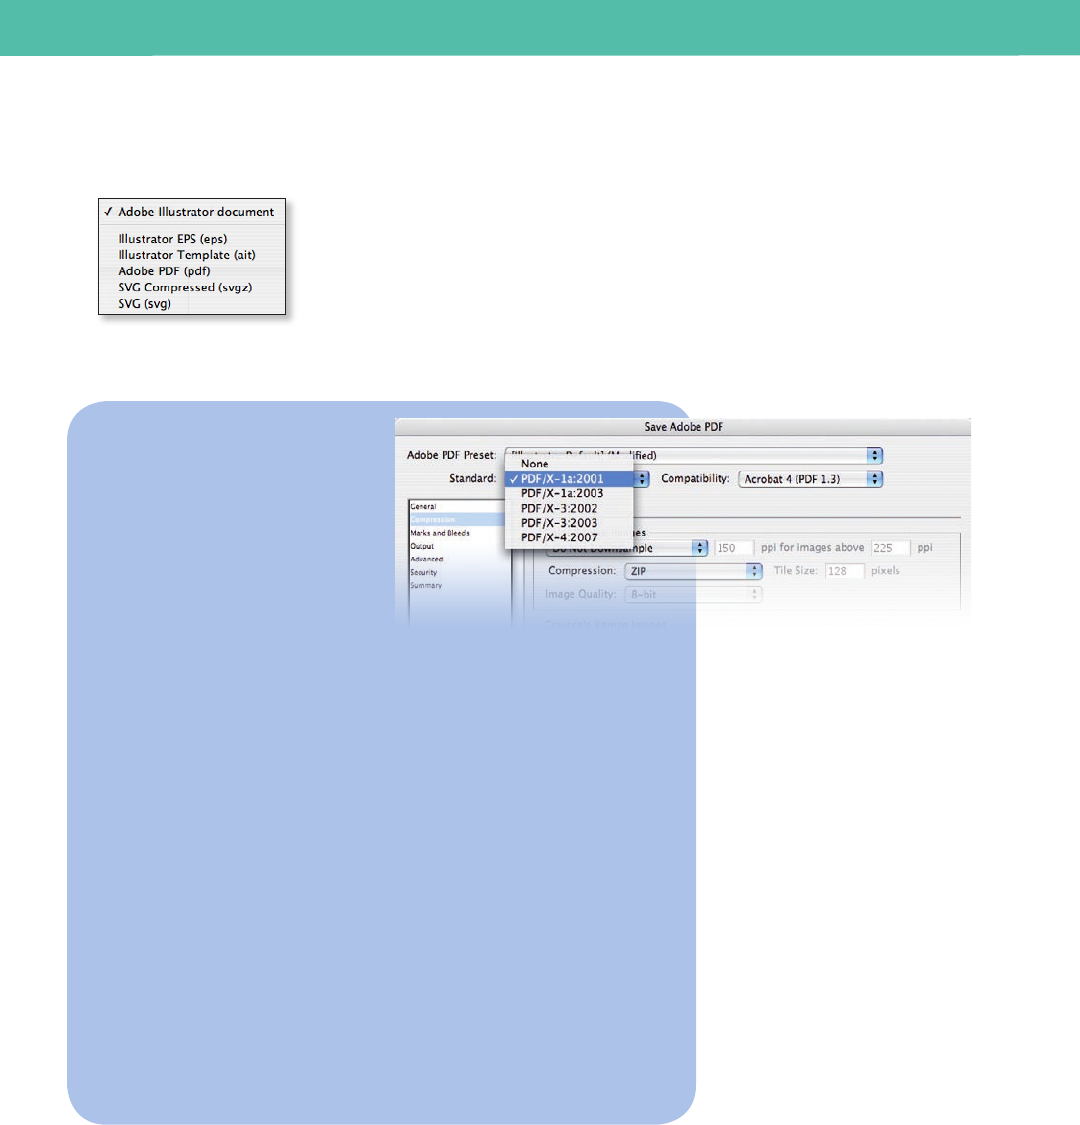Open the Image Quality 8-bit dropdown
1080x1125 pixels.
pos(693,595)
